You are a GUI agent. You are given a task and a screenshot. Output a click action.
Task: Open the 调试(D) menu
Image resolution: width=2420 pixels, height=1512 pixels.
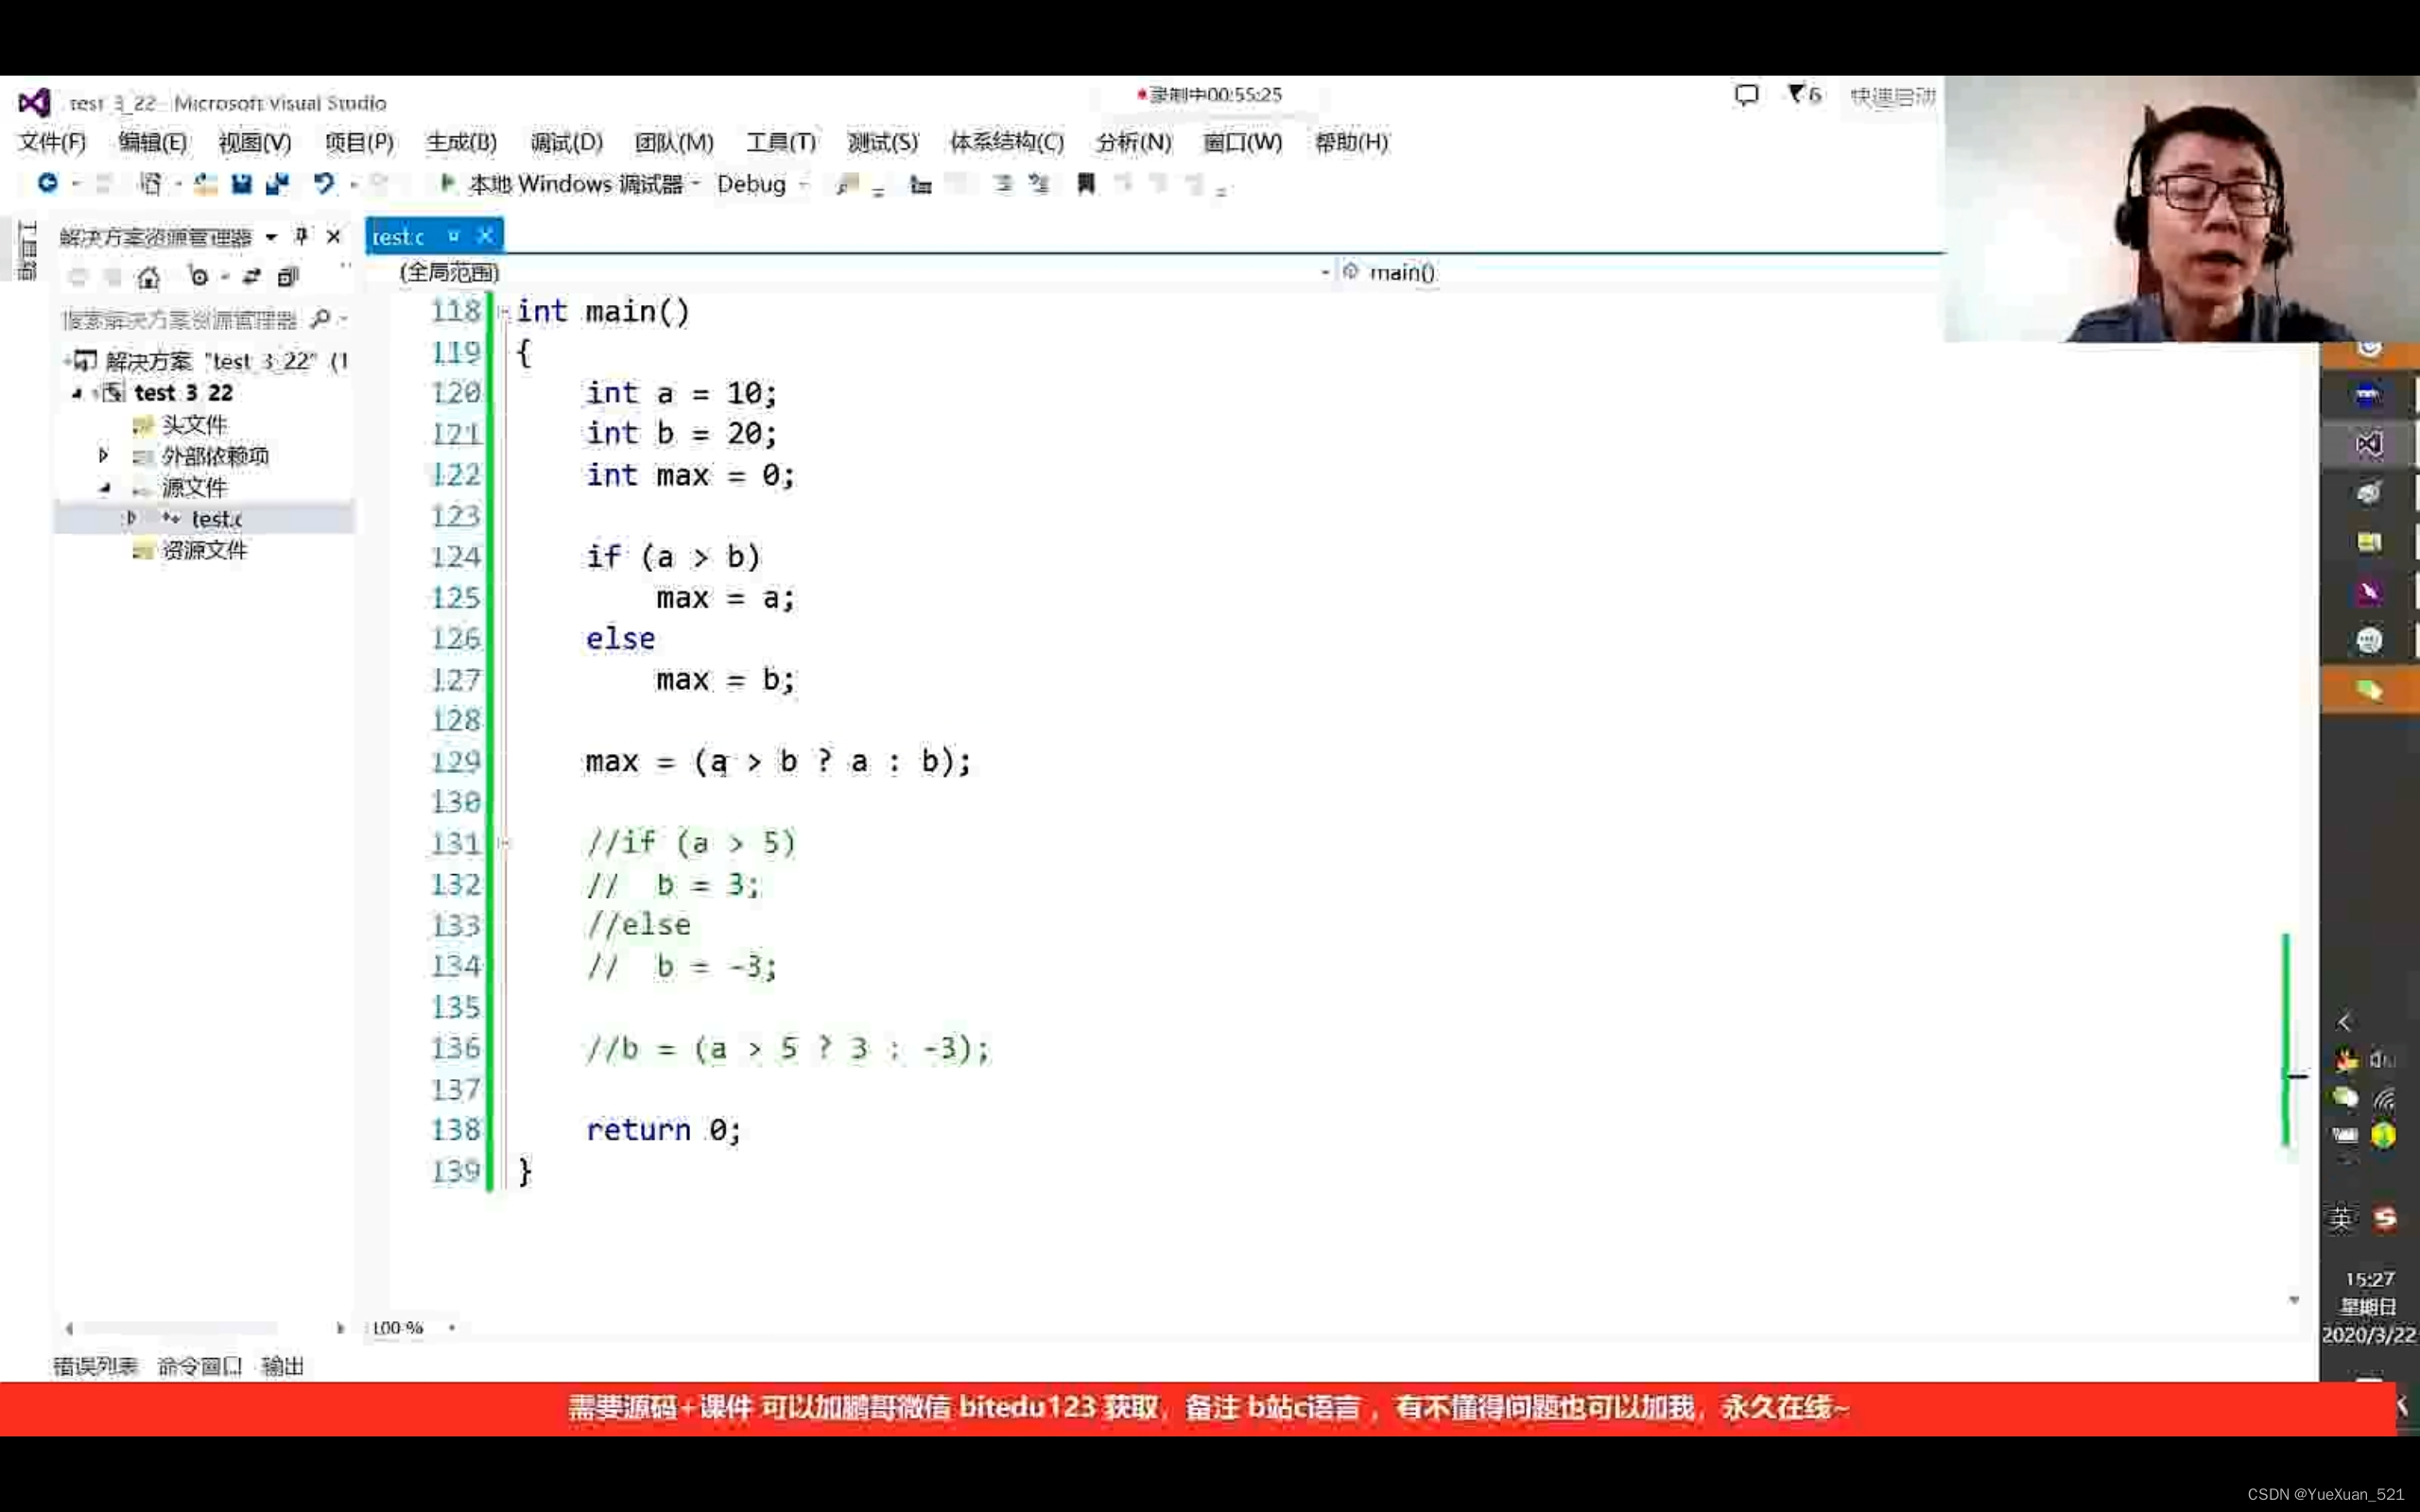coord(566,142)
